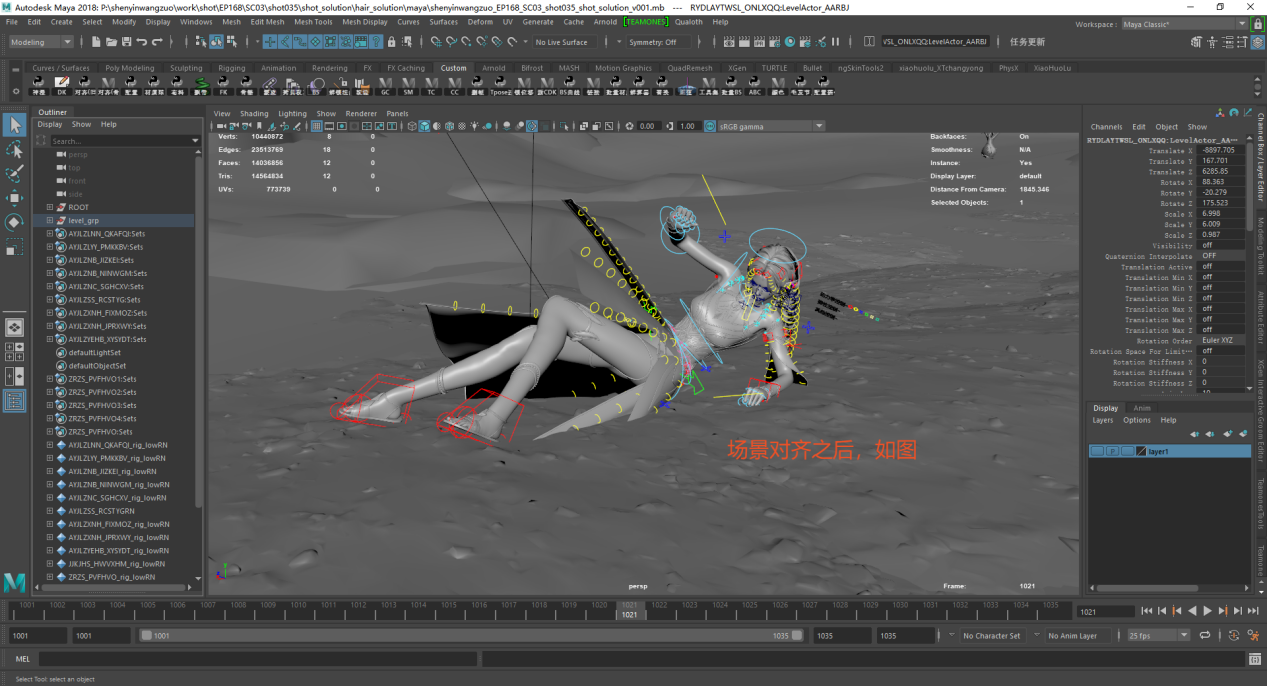Click the 任务更新 button
The height and width of the screenshot is (686, 1267).
click(1027, 42)
